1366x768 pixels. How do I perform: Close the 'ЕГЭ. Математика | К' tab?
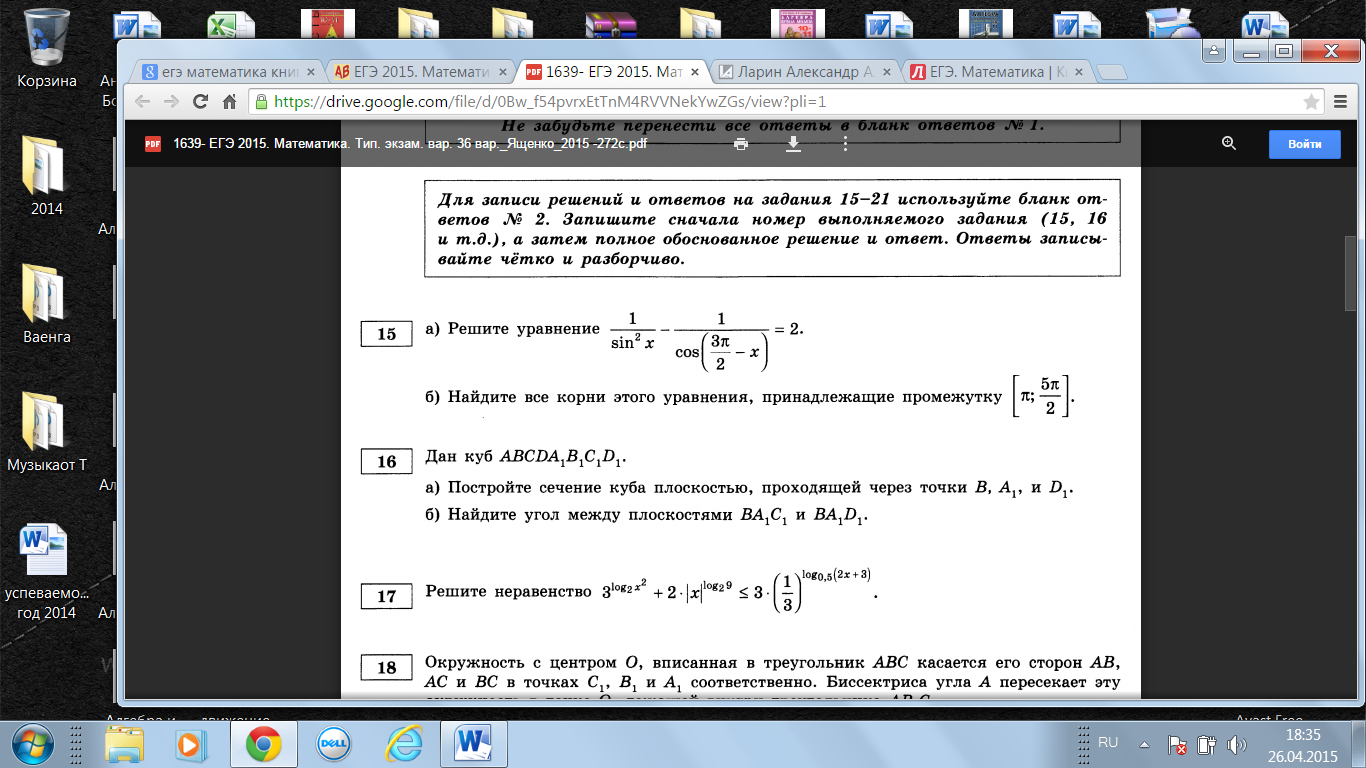click(1079, 72)
